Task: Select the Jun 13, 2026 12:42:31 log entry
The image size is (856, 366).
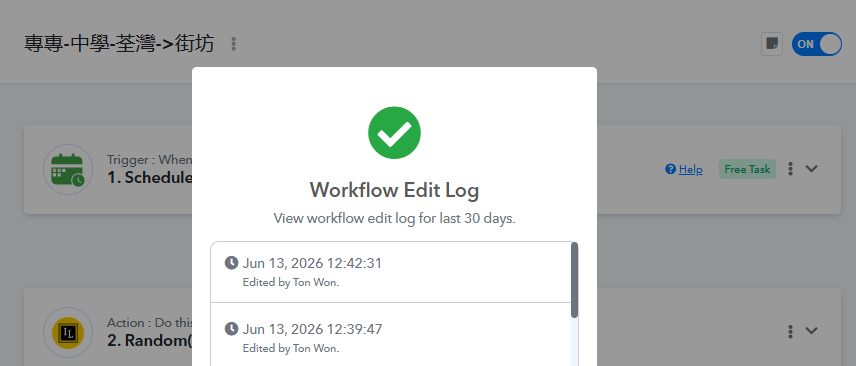Action: [x=390, y=271]
